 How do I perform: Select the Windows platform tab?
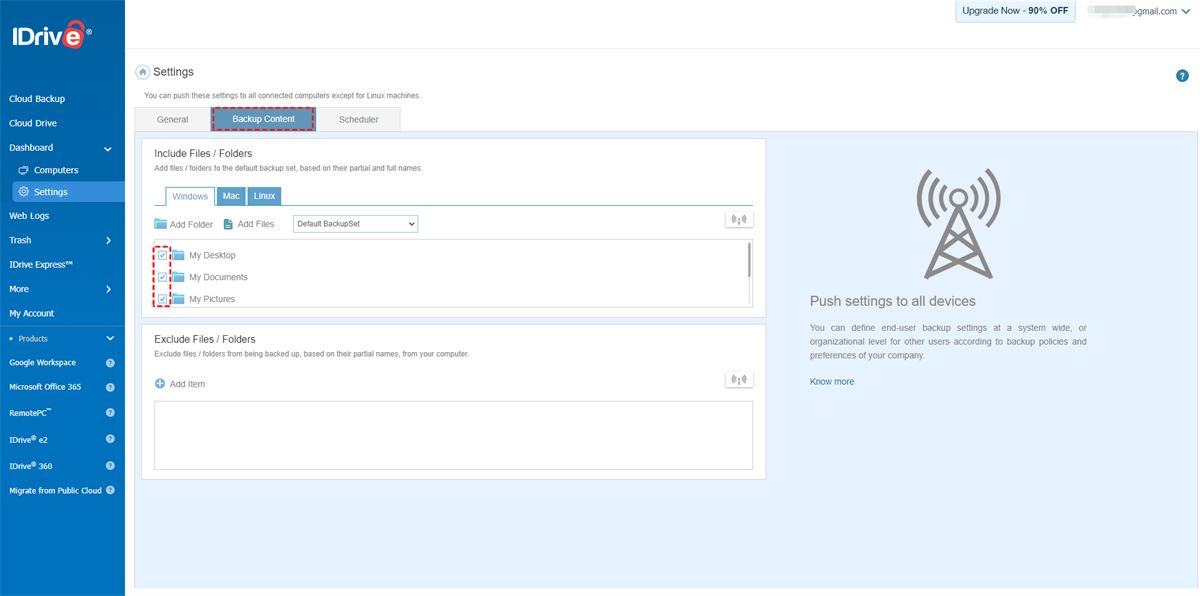click(190, 196)
